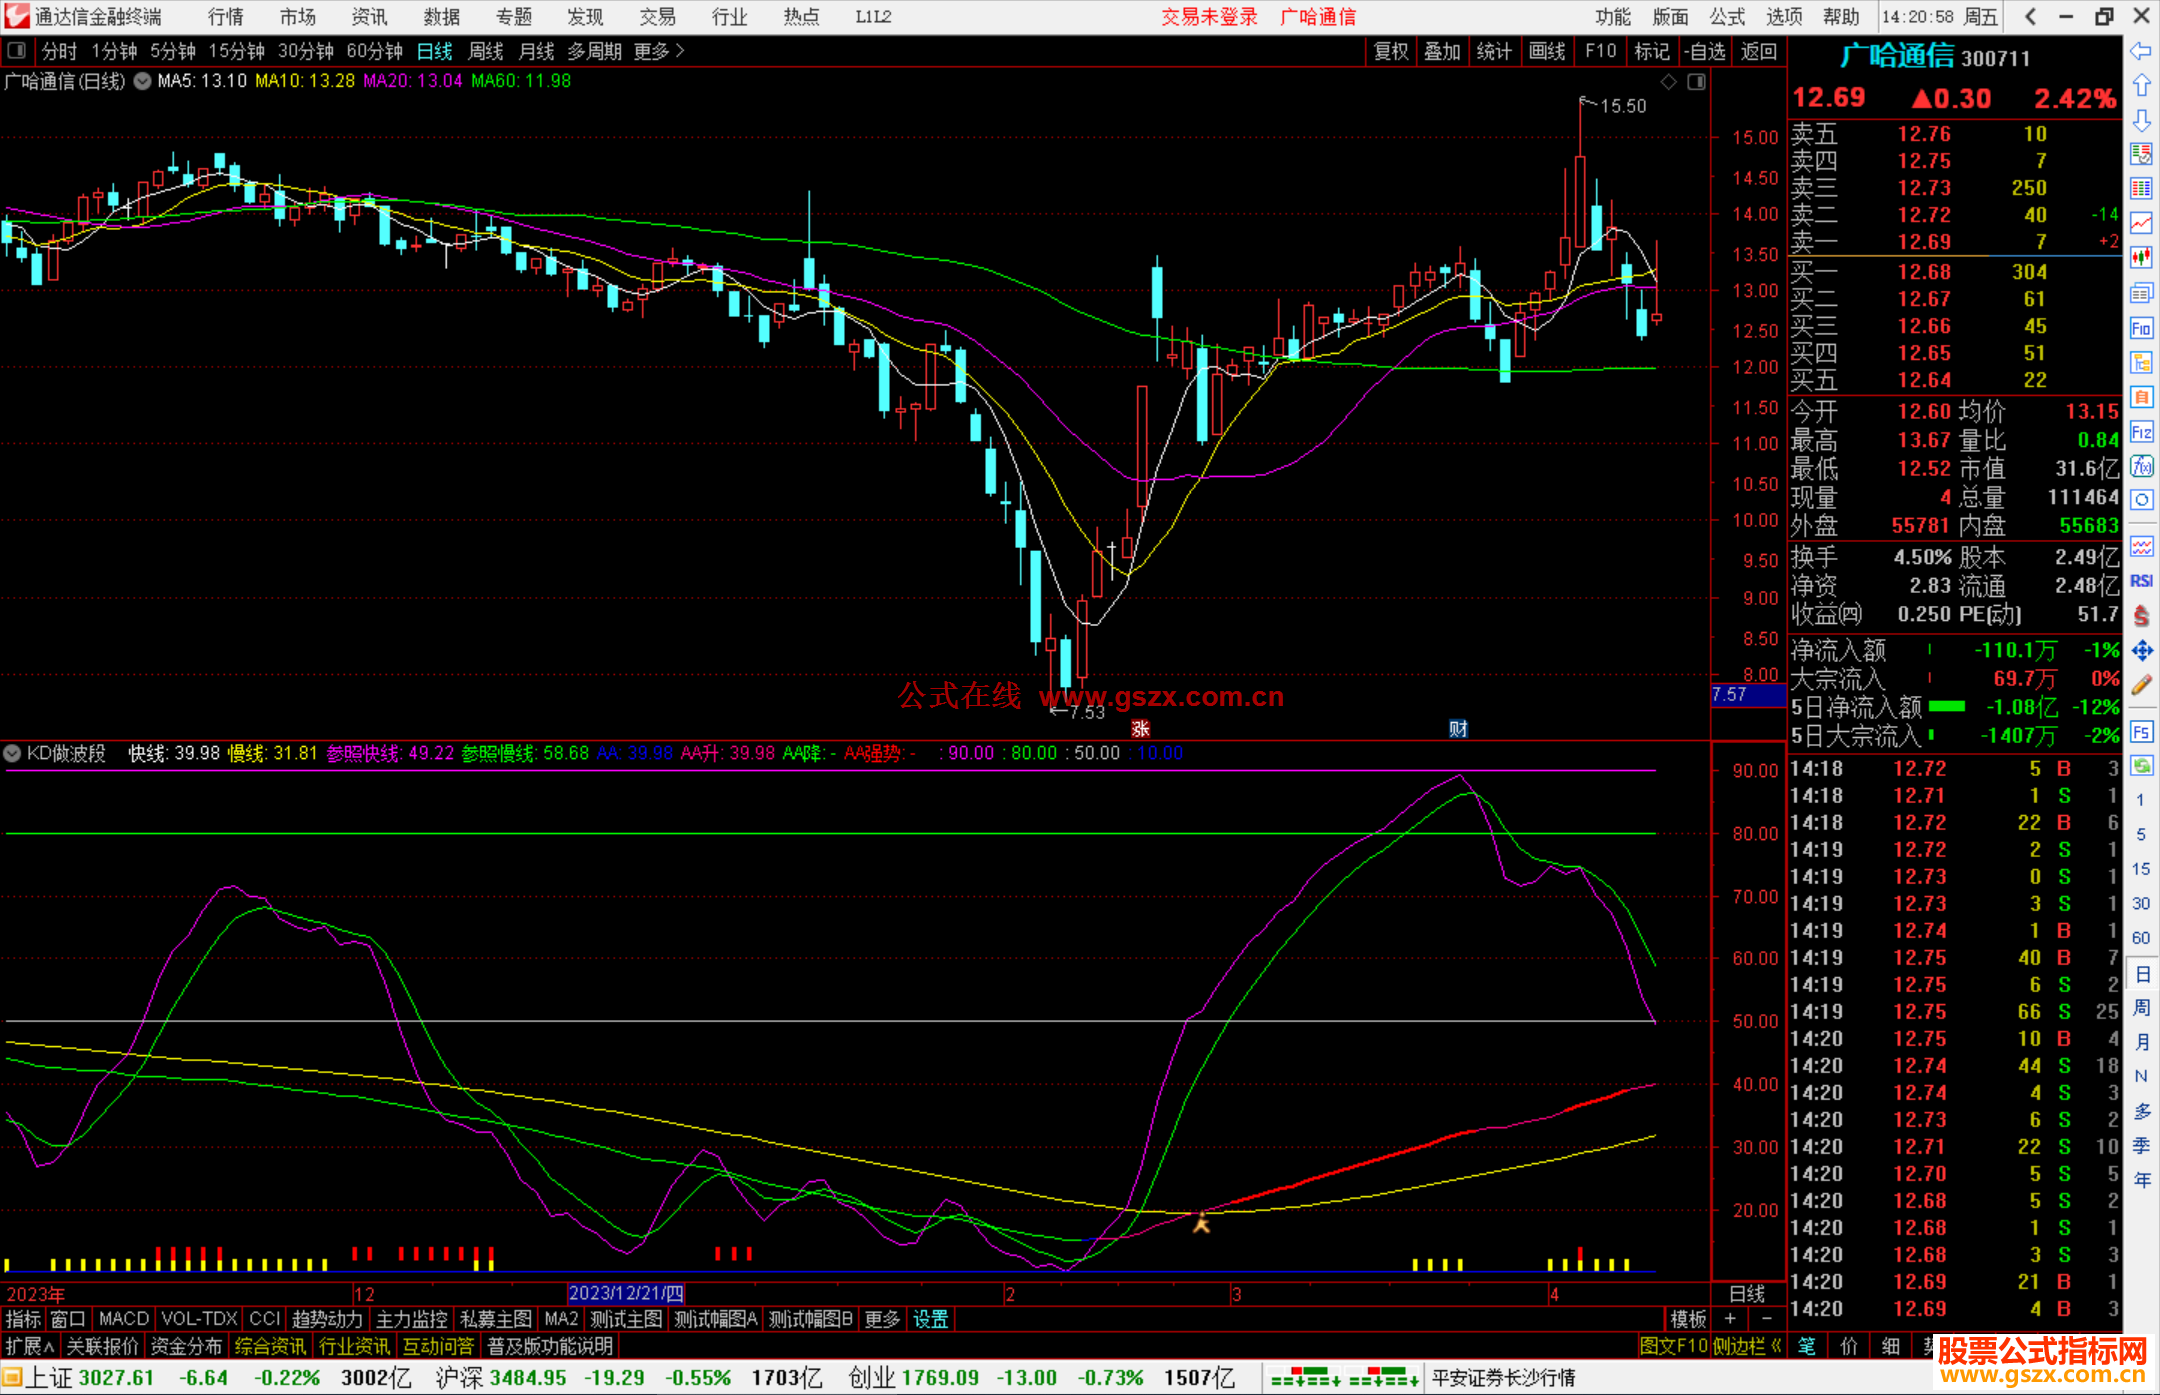
Task: Click the four-way move arrows icon
Action: coord(2141,651)
